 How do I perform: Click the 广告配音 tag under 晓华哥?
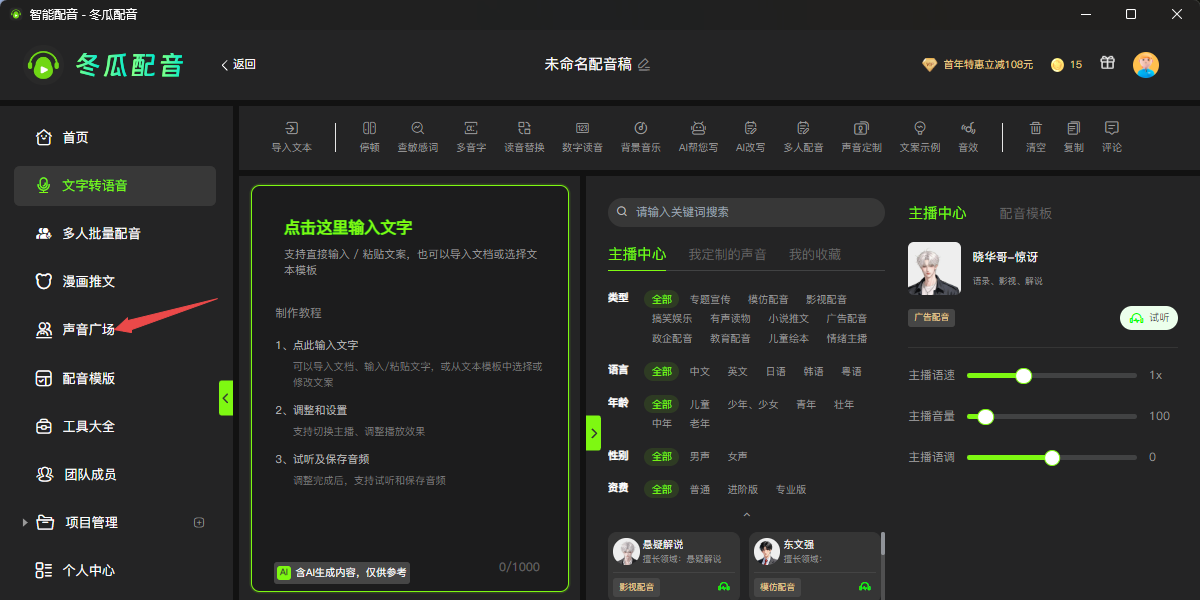coord(932,317)
